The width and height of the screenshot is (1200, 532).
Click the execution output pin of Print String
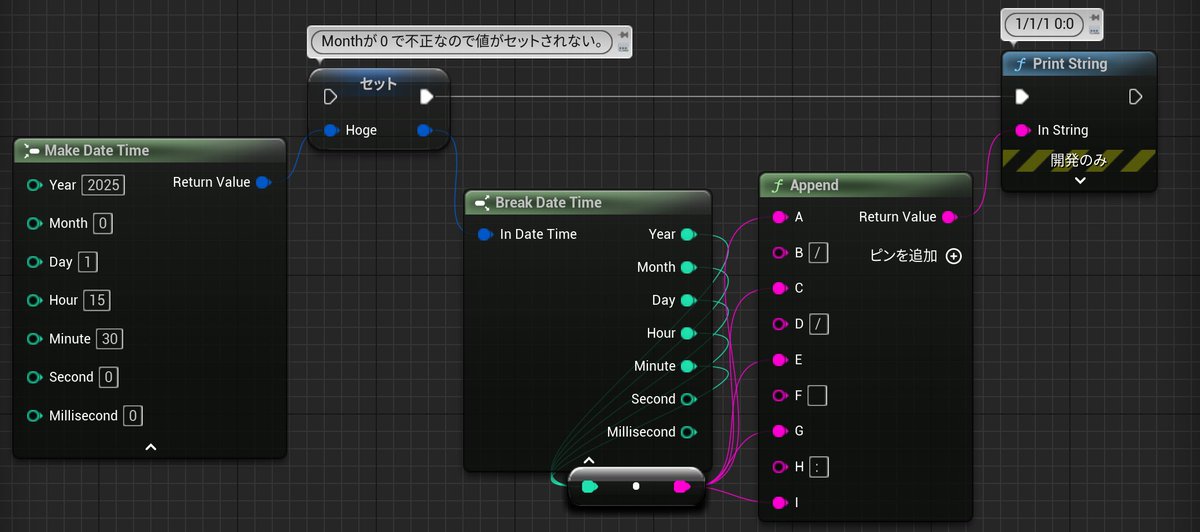pos(1136,97)
